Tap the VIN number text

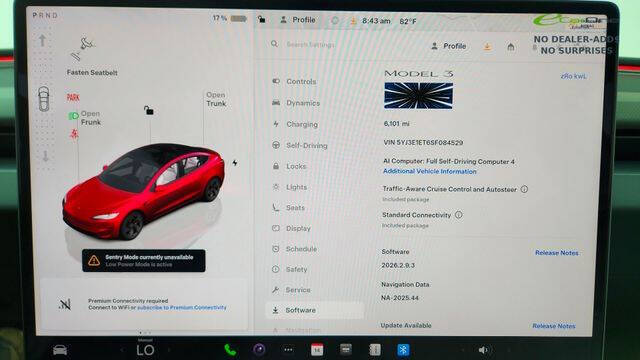(423, 142)
